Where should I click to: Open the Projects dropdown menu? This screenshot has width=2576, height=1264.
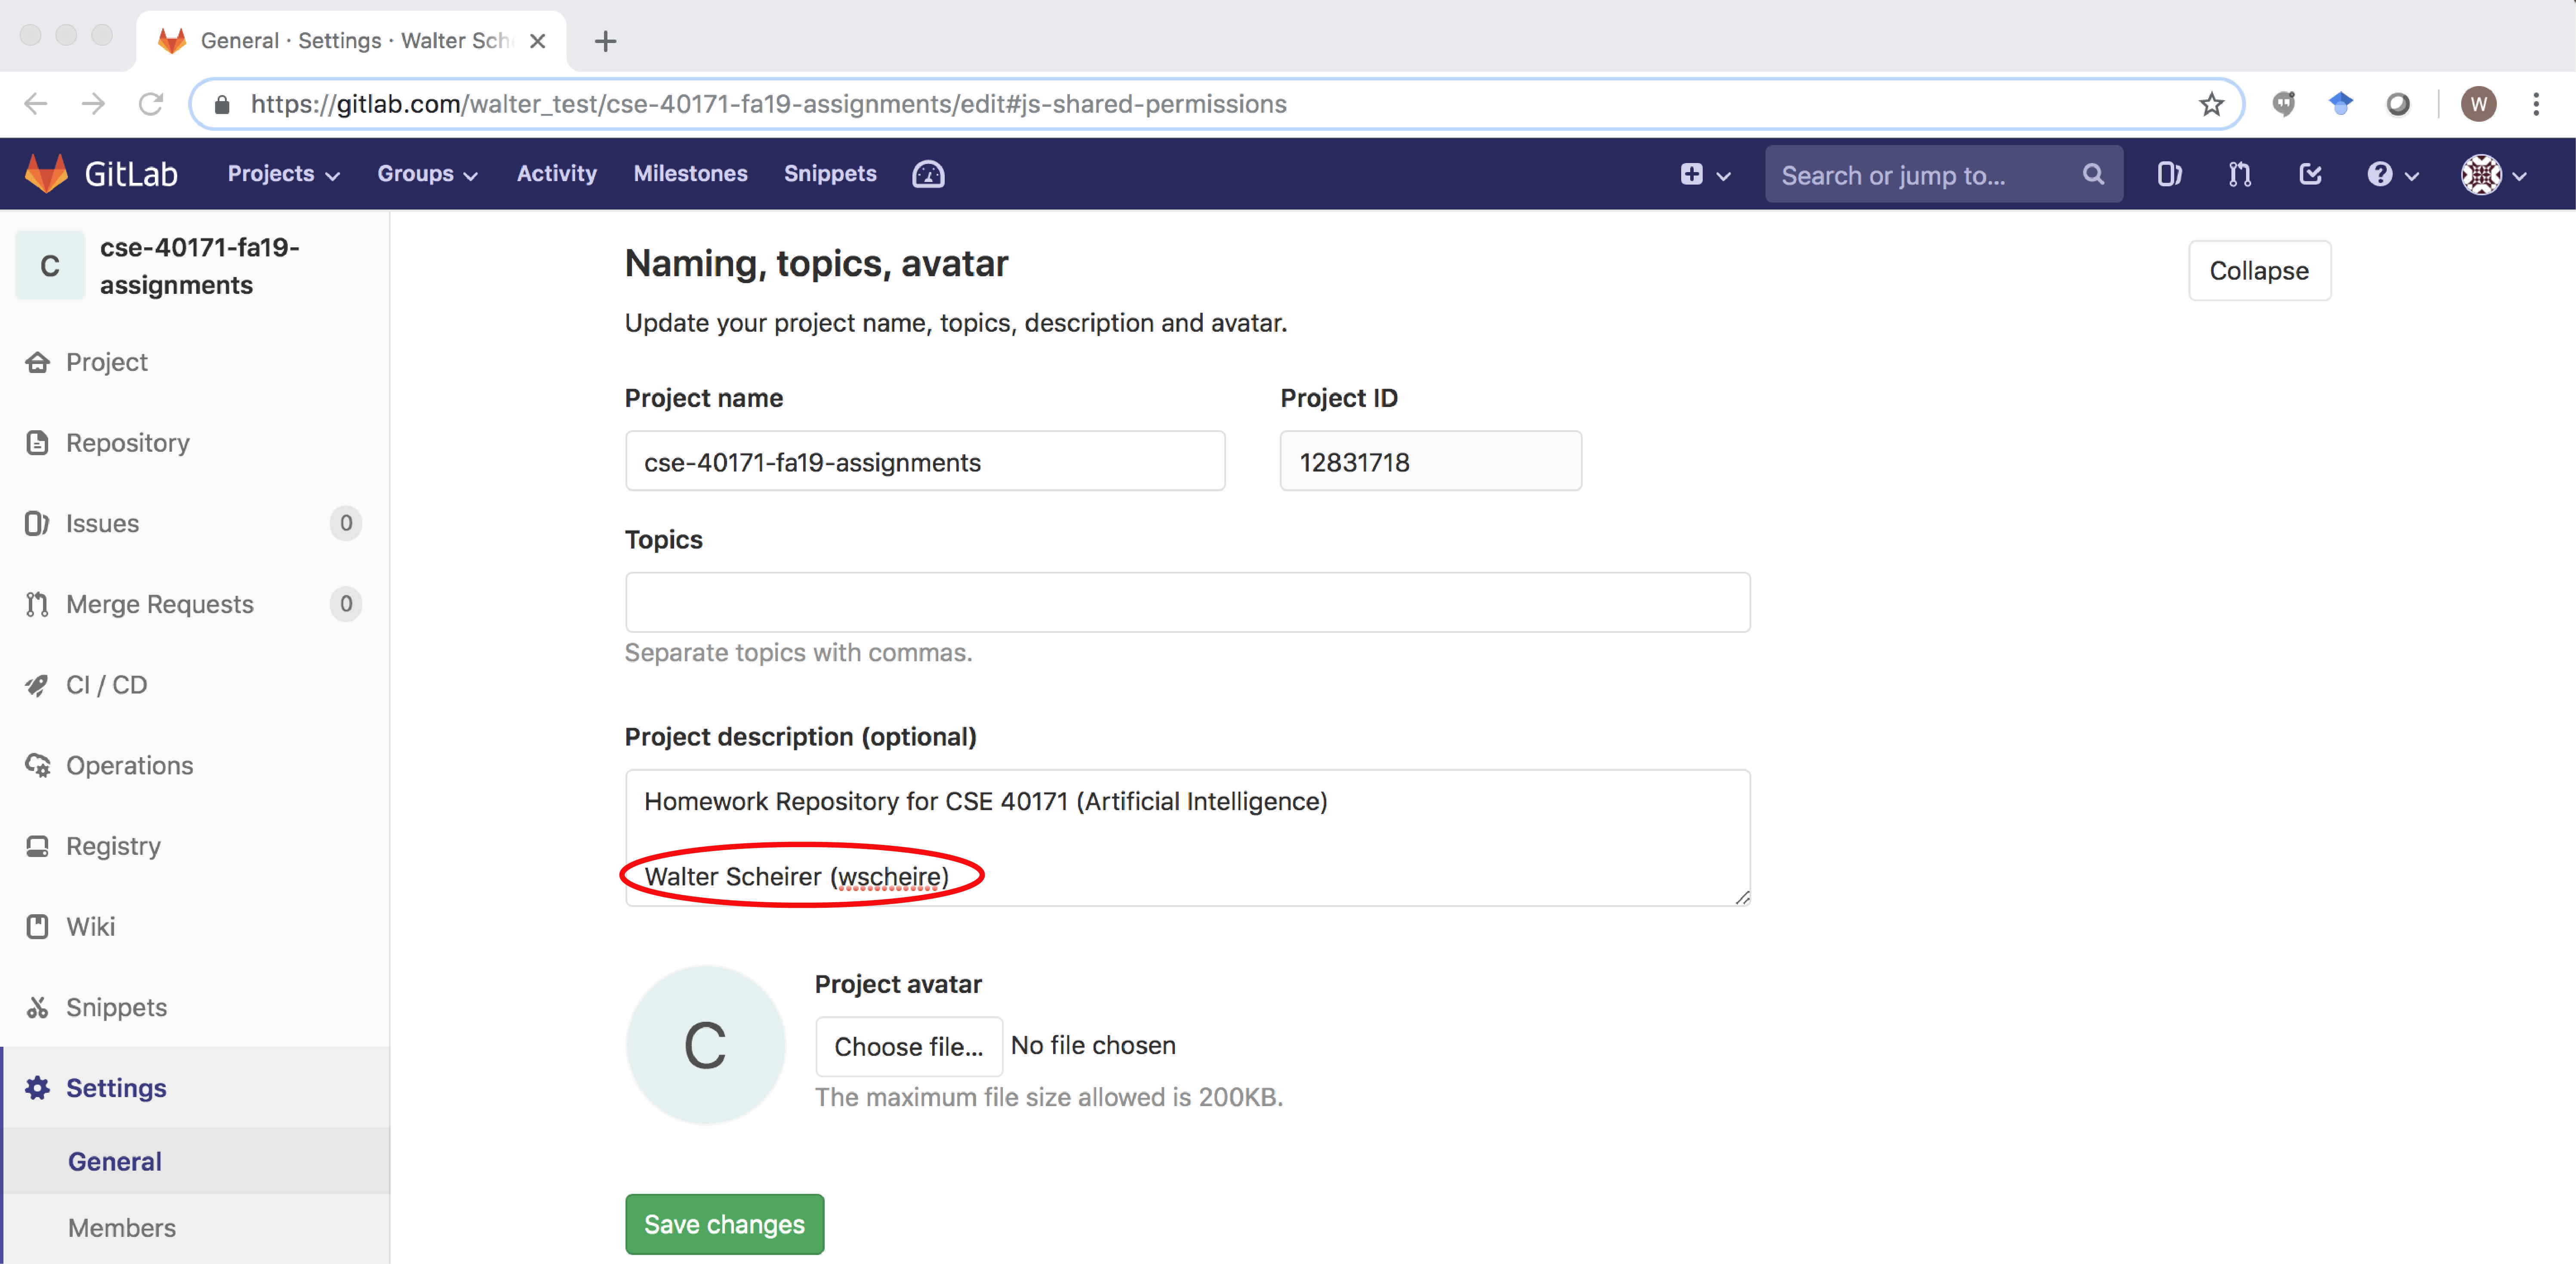point(284,174)
